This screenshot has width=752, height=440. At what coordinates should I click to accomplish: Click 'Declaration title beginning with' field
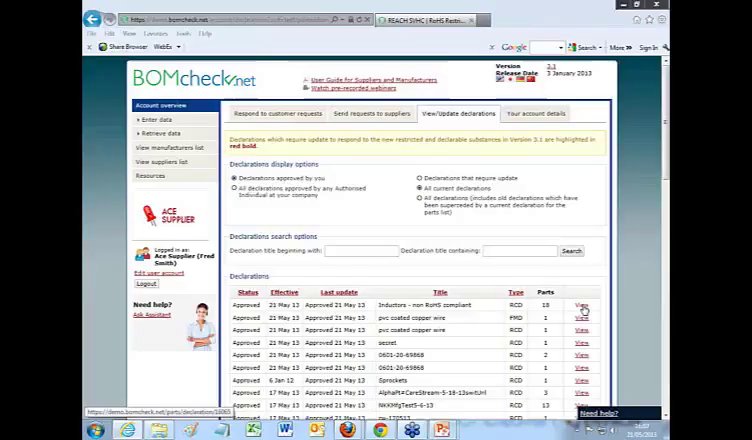click(362, 251)
